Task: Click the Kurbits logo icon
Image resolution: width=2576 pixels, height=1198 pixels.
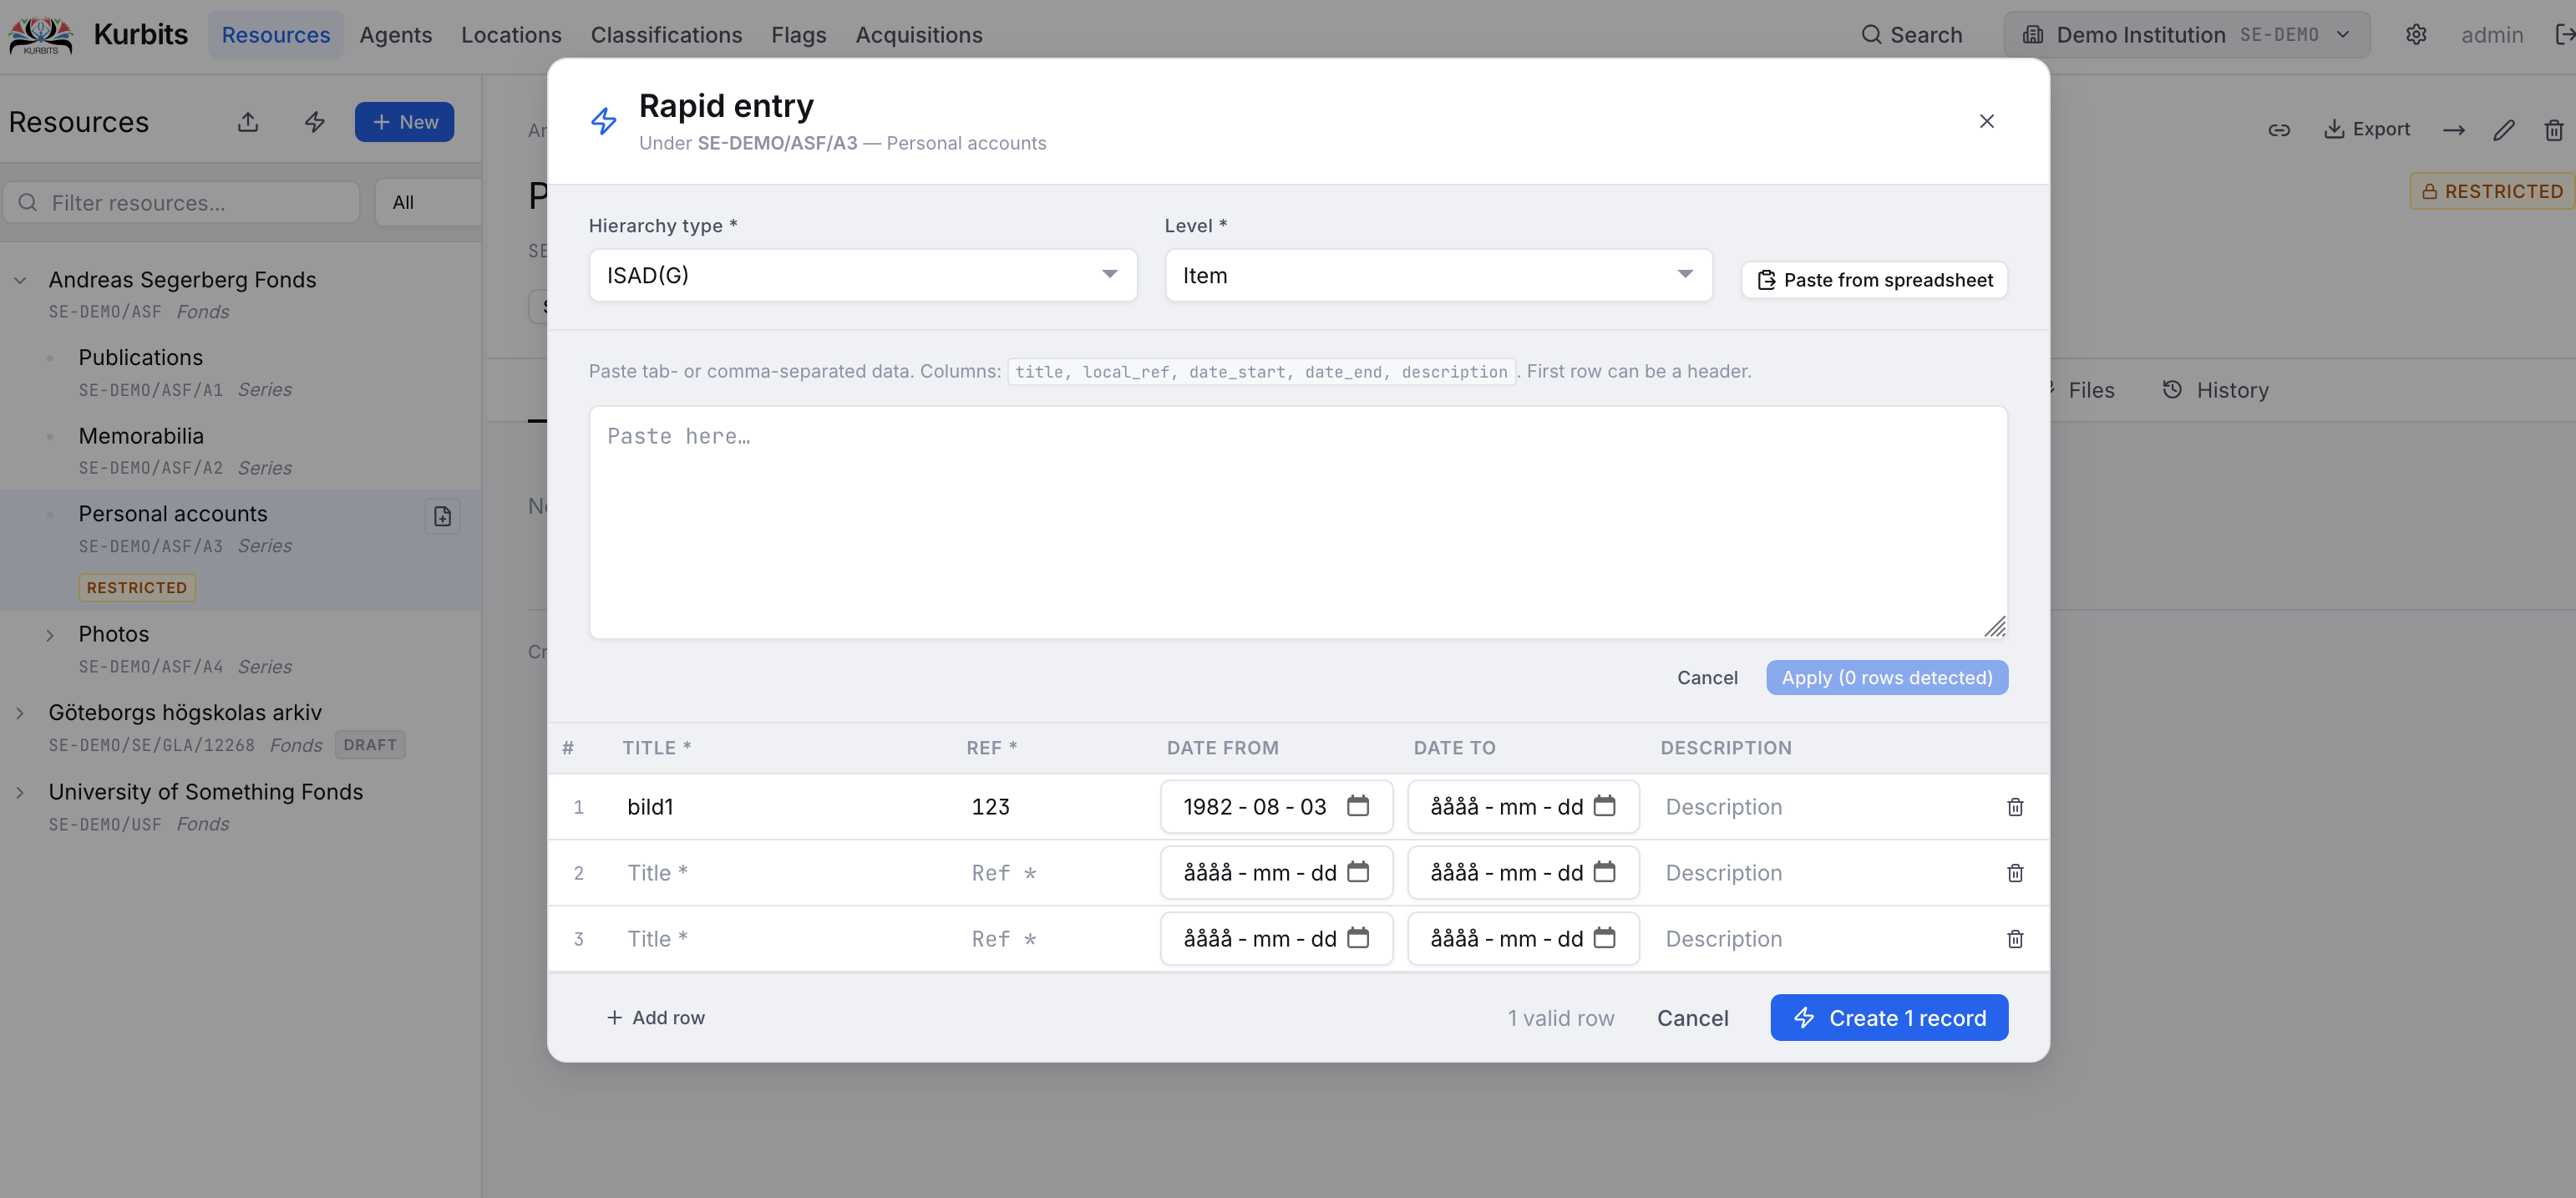Action: (40, 35)
